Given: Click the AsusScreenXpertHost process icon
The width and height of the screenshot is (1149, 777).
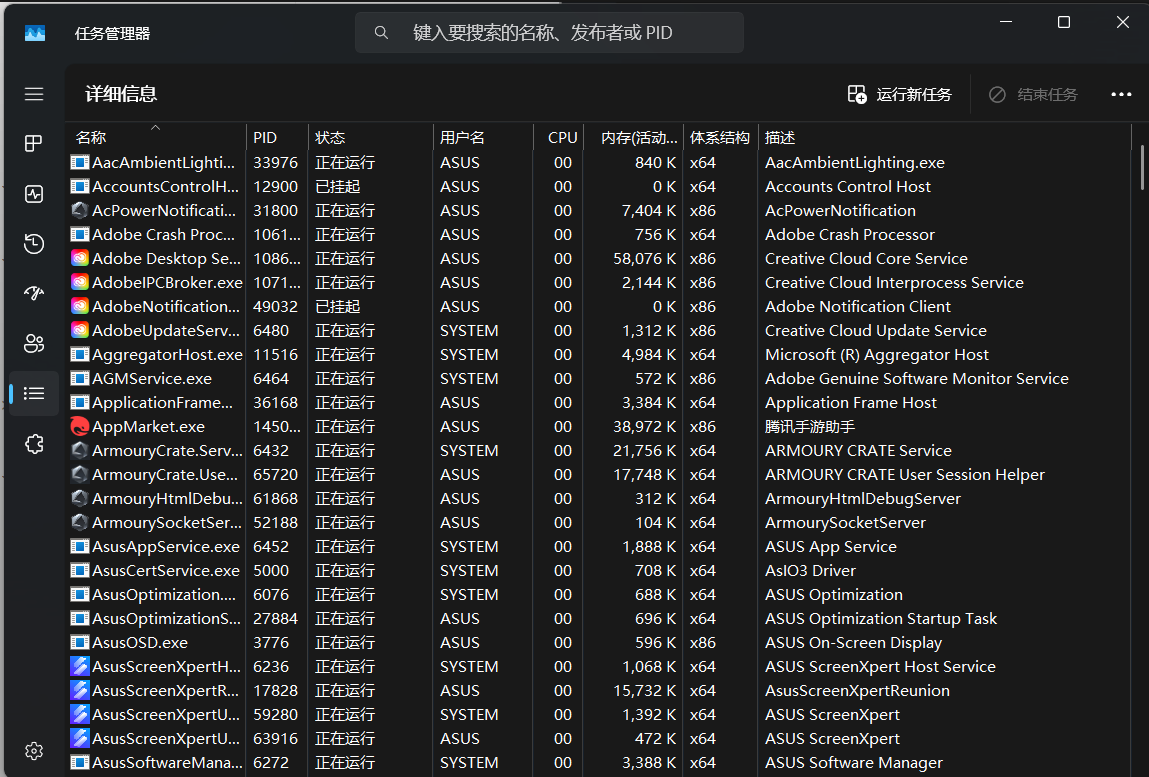Looking at the screenshot, I should coord(80,666).
